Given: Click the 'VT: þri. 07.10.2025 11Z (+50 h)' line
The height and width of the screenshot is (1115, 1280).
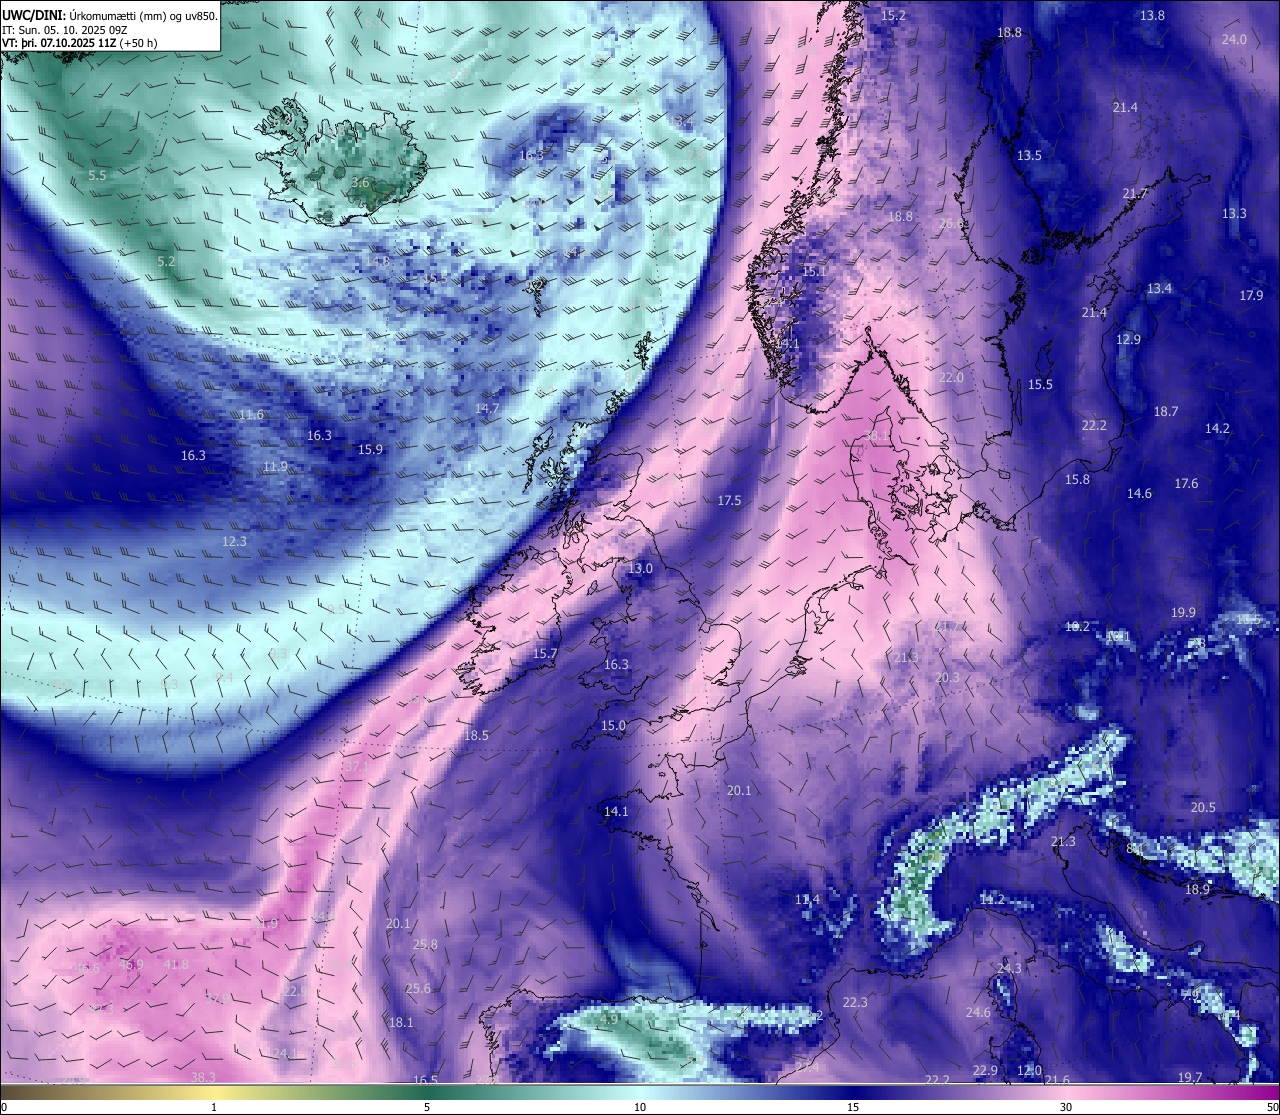Looking at the screenshot, I should click(80, 43).
